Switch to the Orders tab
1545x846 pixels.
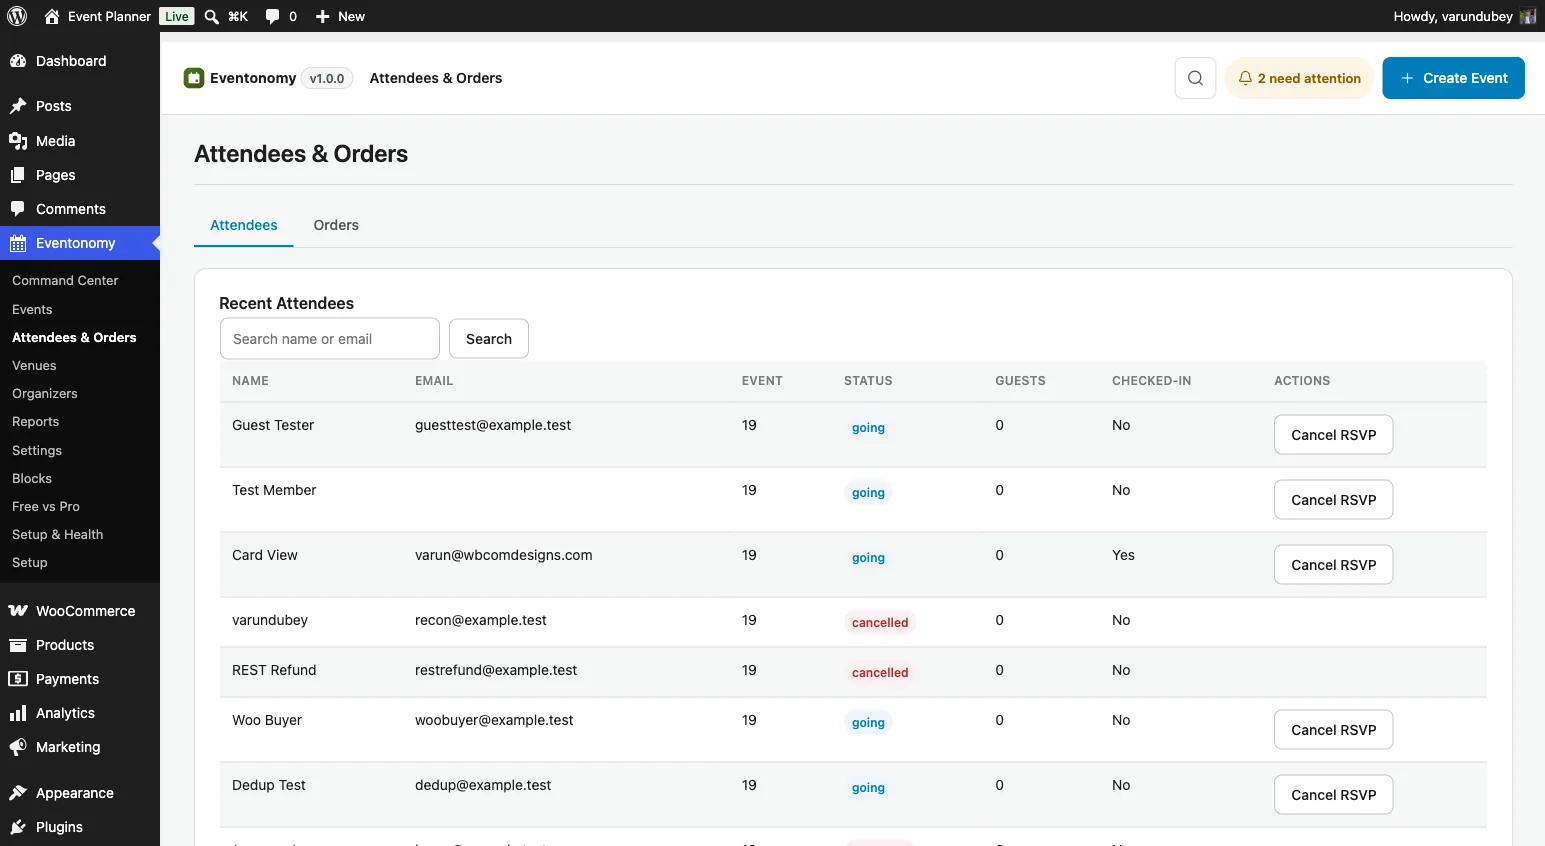pos(336,225)
